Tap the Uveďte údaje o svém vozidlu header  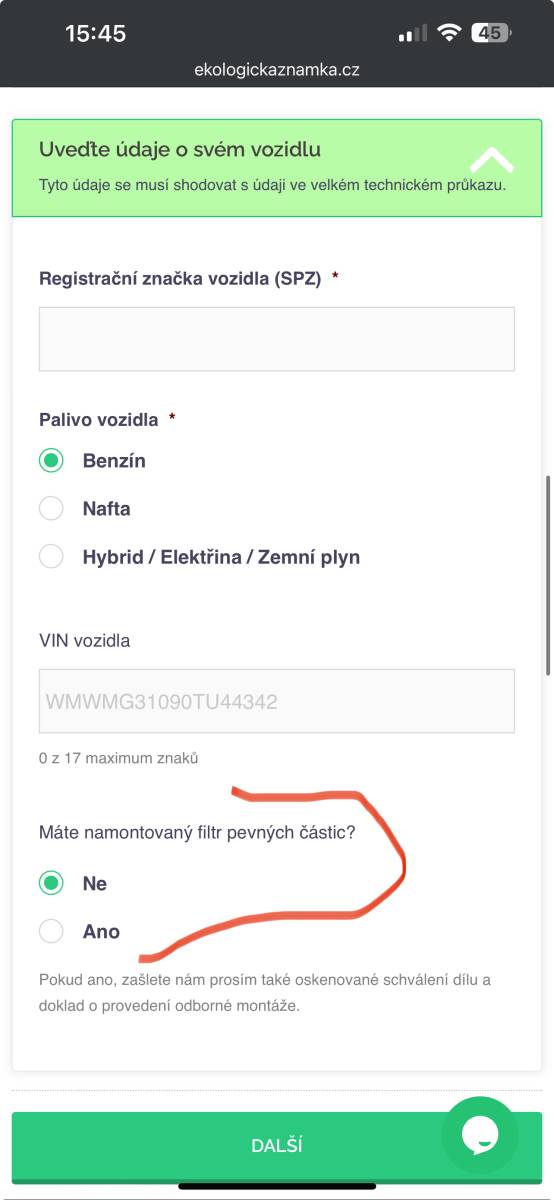[180, 150]
